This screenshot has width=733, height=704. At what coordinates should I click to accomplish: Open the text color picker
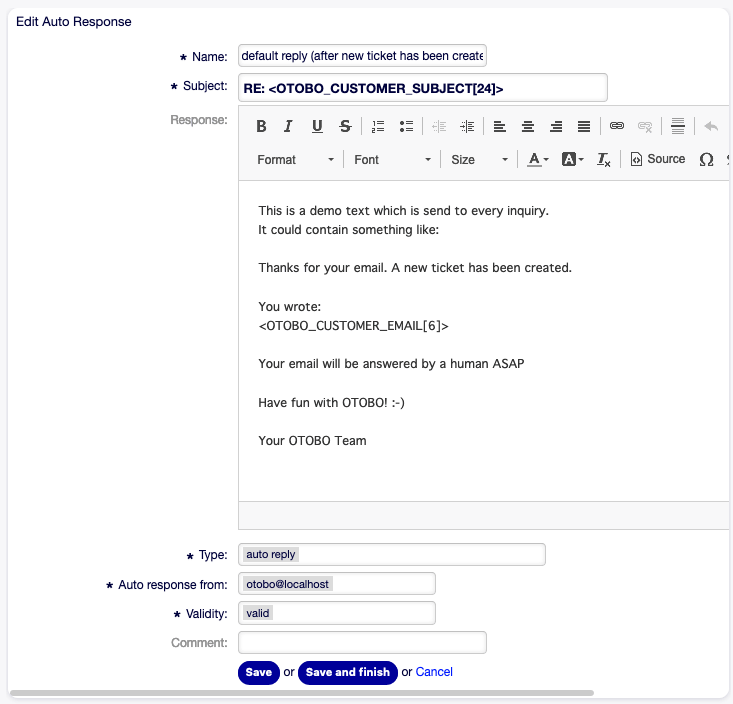(x=538, y=160)
